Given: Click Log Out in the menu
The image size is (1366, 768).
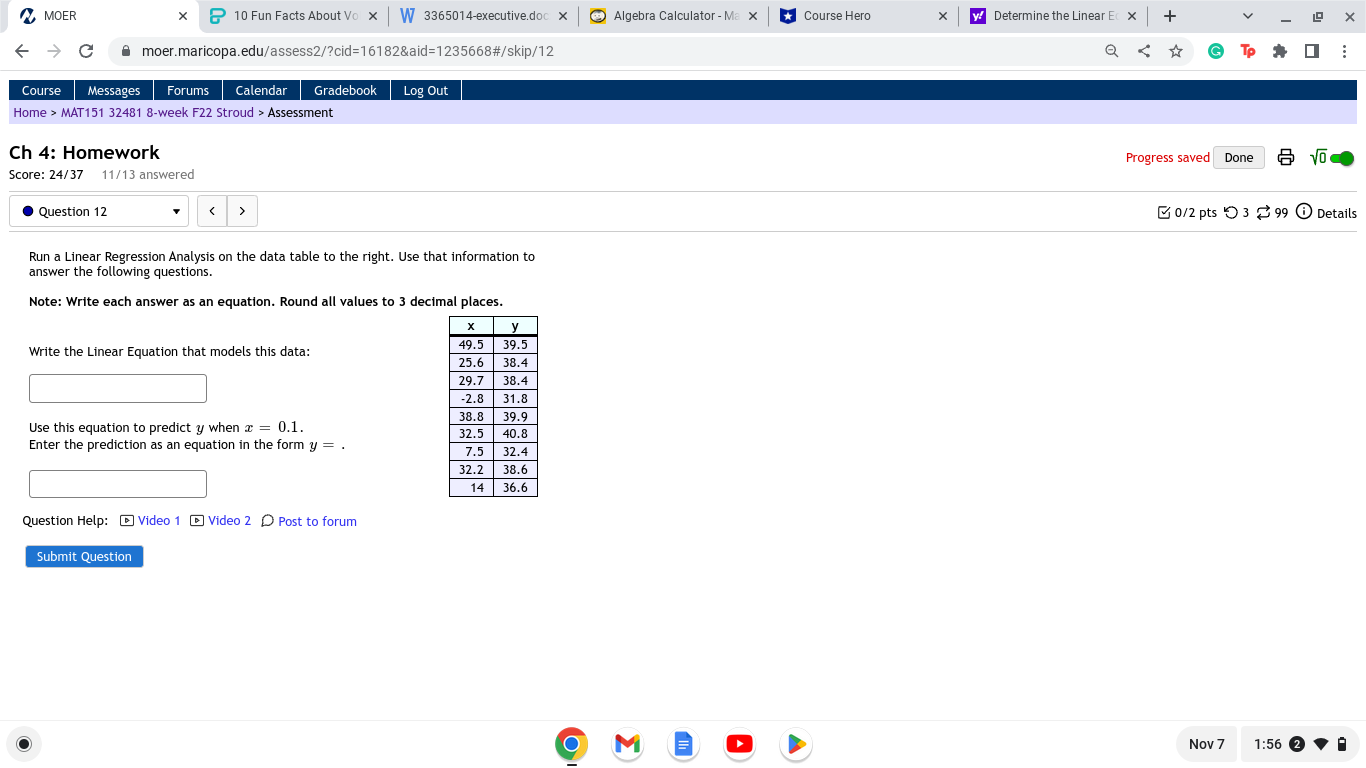Looking at the screenshot, I should 426,90.
